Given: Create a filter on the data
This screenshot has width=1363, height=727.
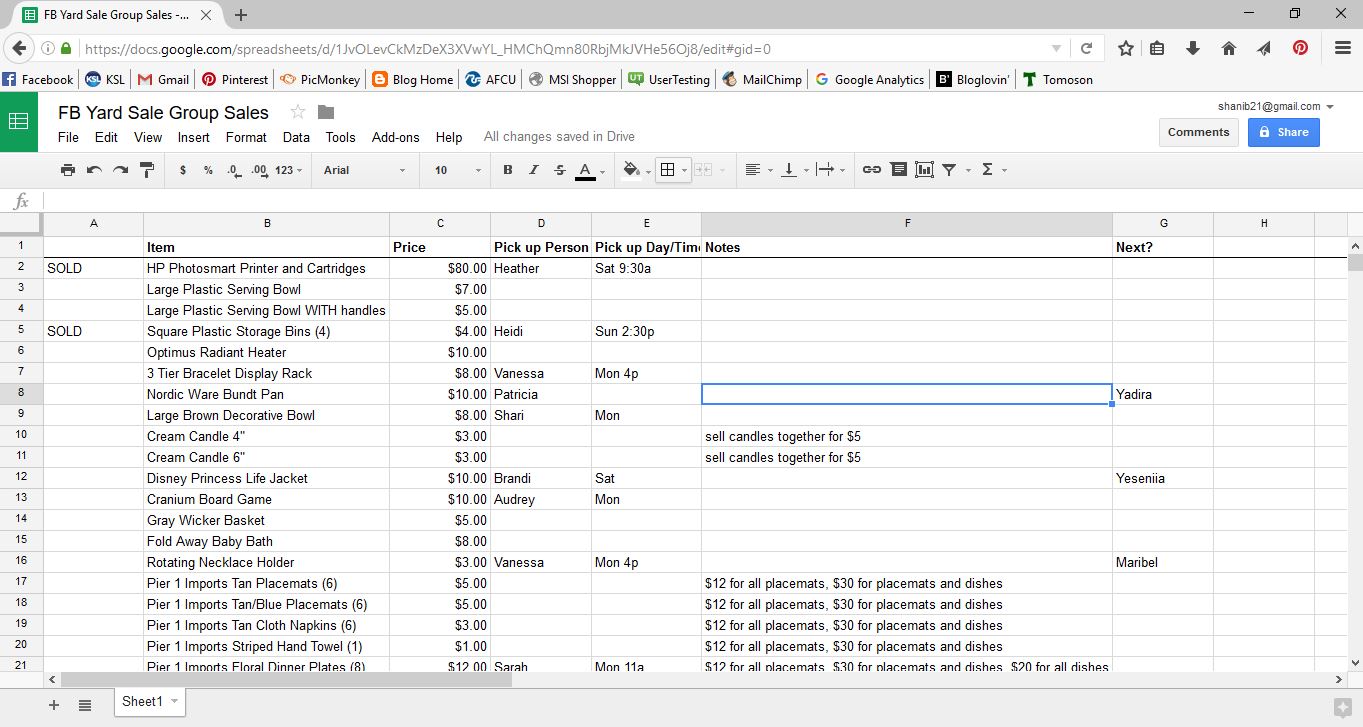Looking at the screenshot, I should coord(948,170).
